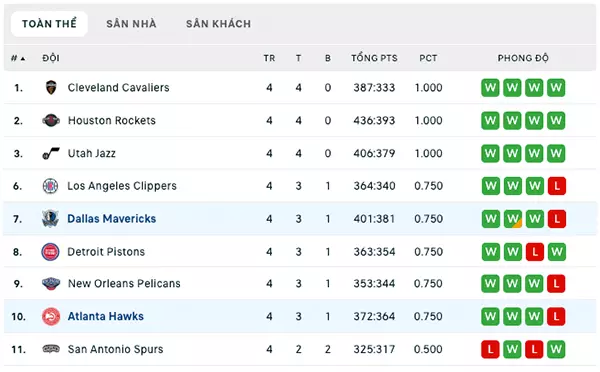
Task: Switch to the SÂN KHÁCH tab
Action: (218, 24)
